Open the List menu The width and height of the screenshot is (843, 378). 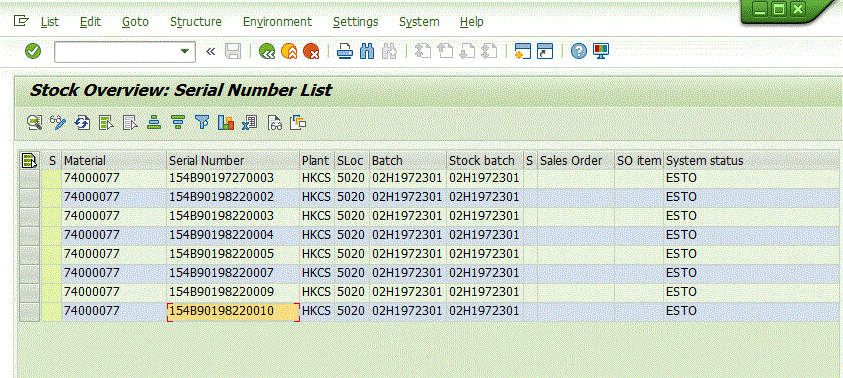coord(50,22)
